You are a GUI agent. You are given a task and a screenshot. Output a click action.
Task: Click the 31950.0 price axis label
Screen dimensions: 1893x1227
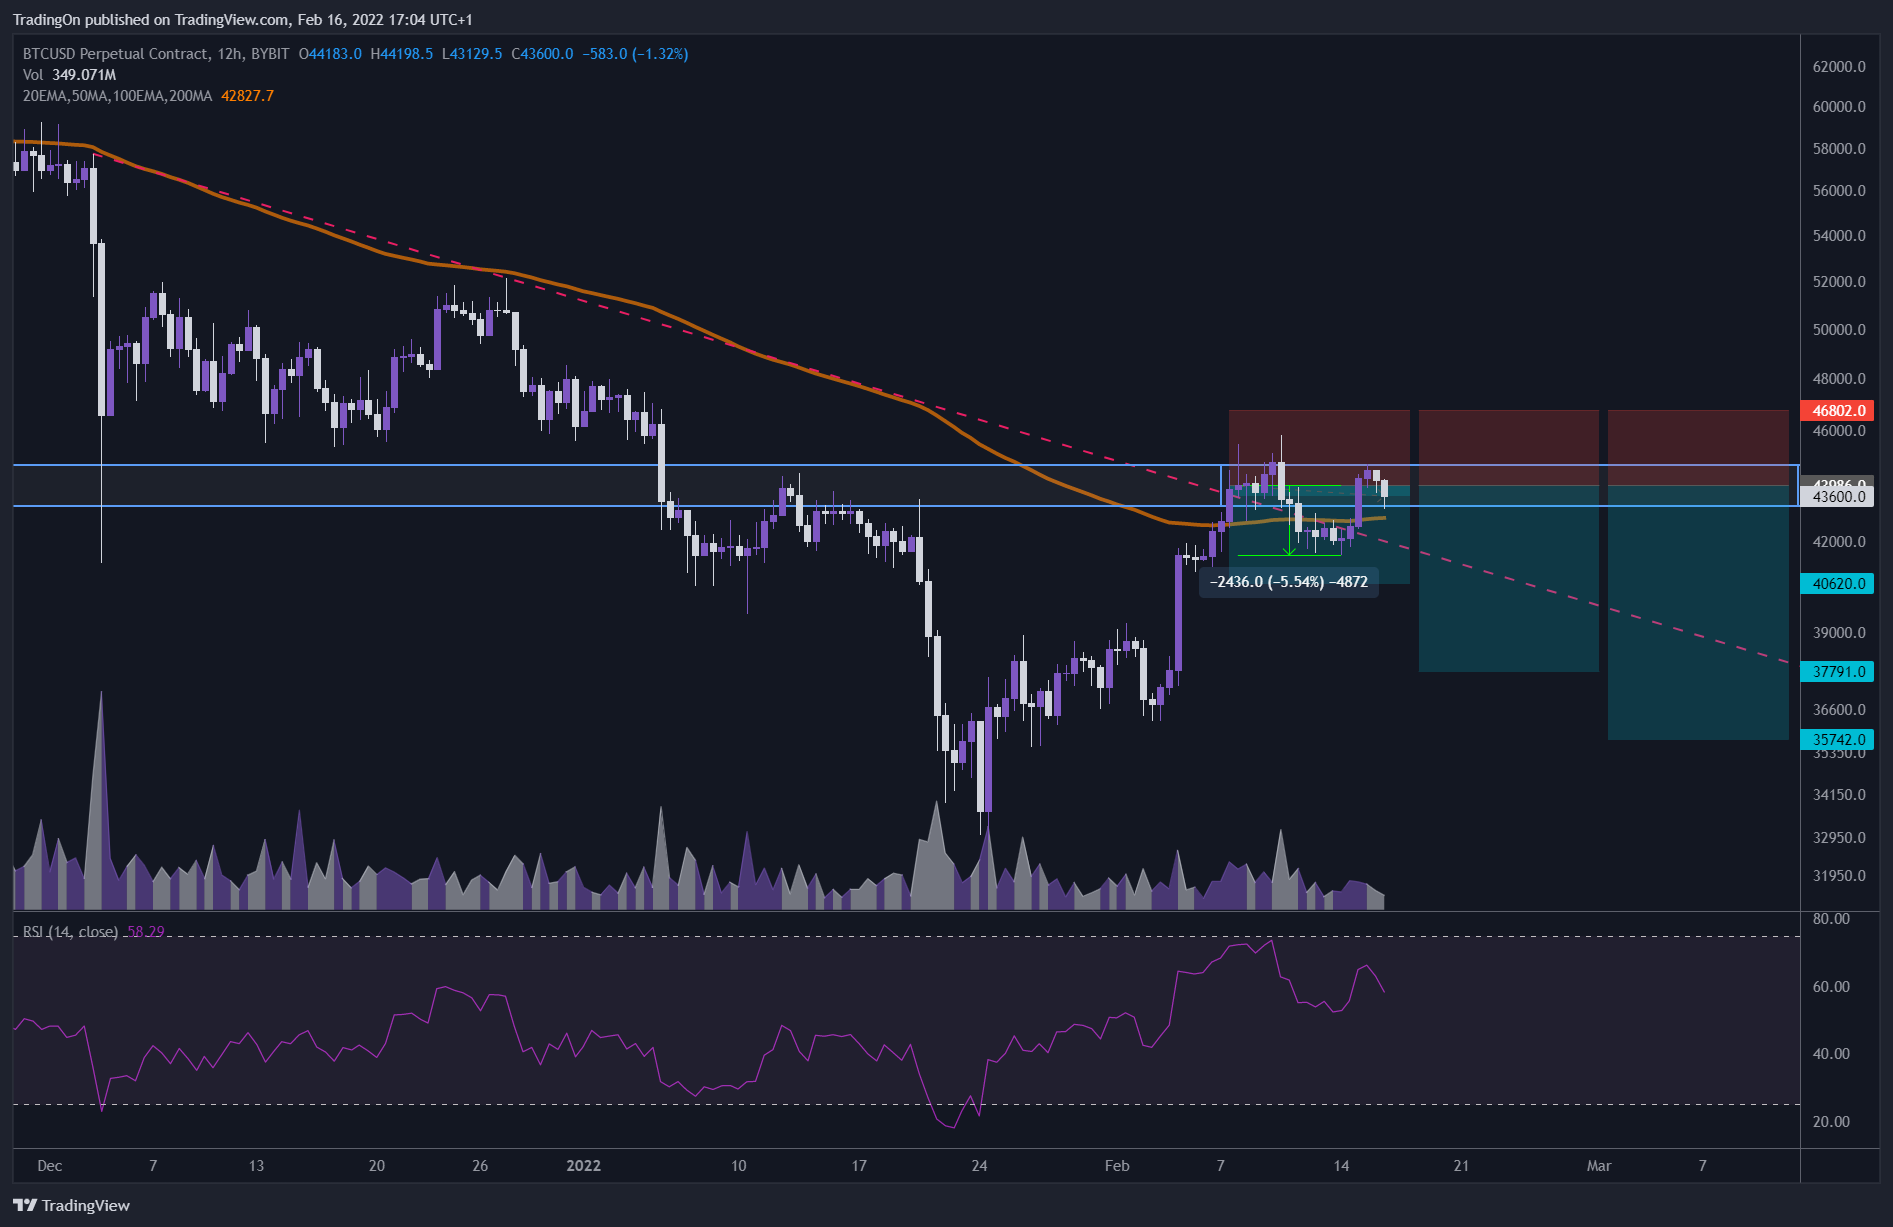pyautogui.click(x=1839, y=876)
